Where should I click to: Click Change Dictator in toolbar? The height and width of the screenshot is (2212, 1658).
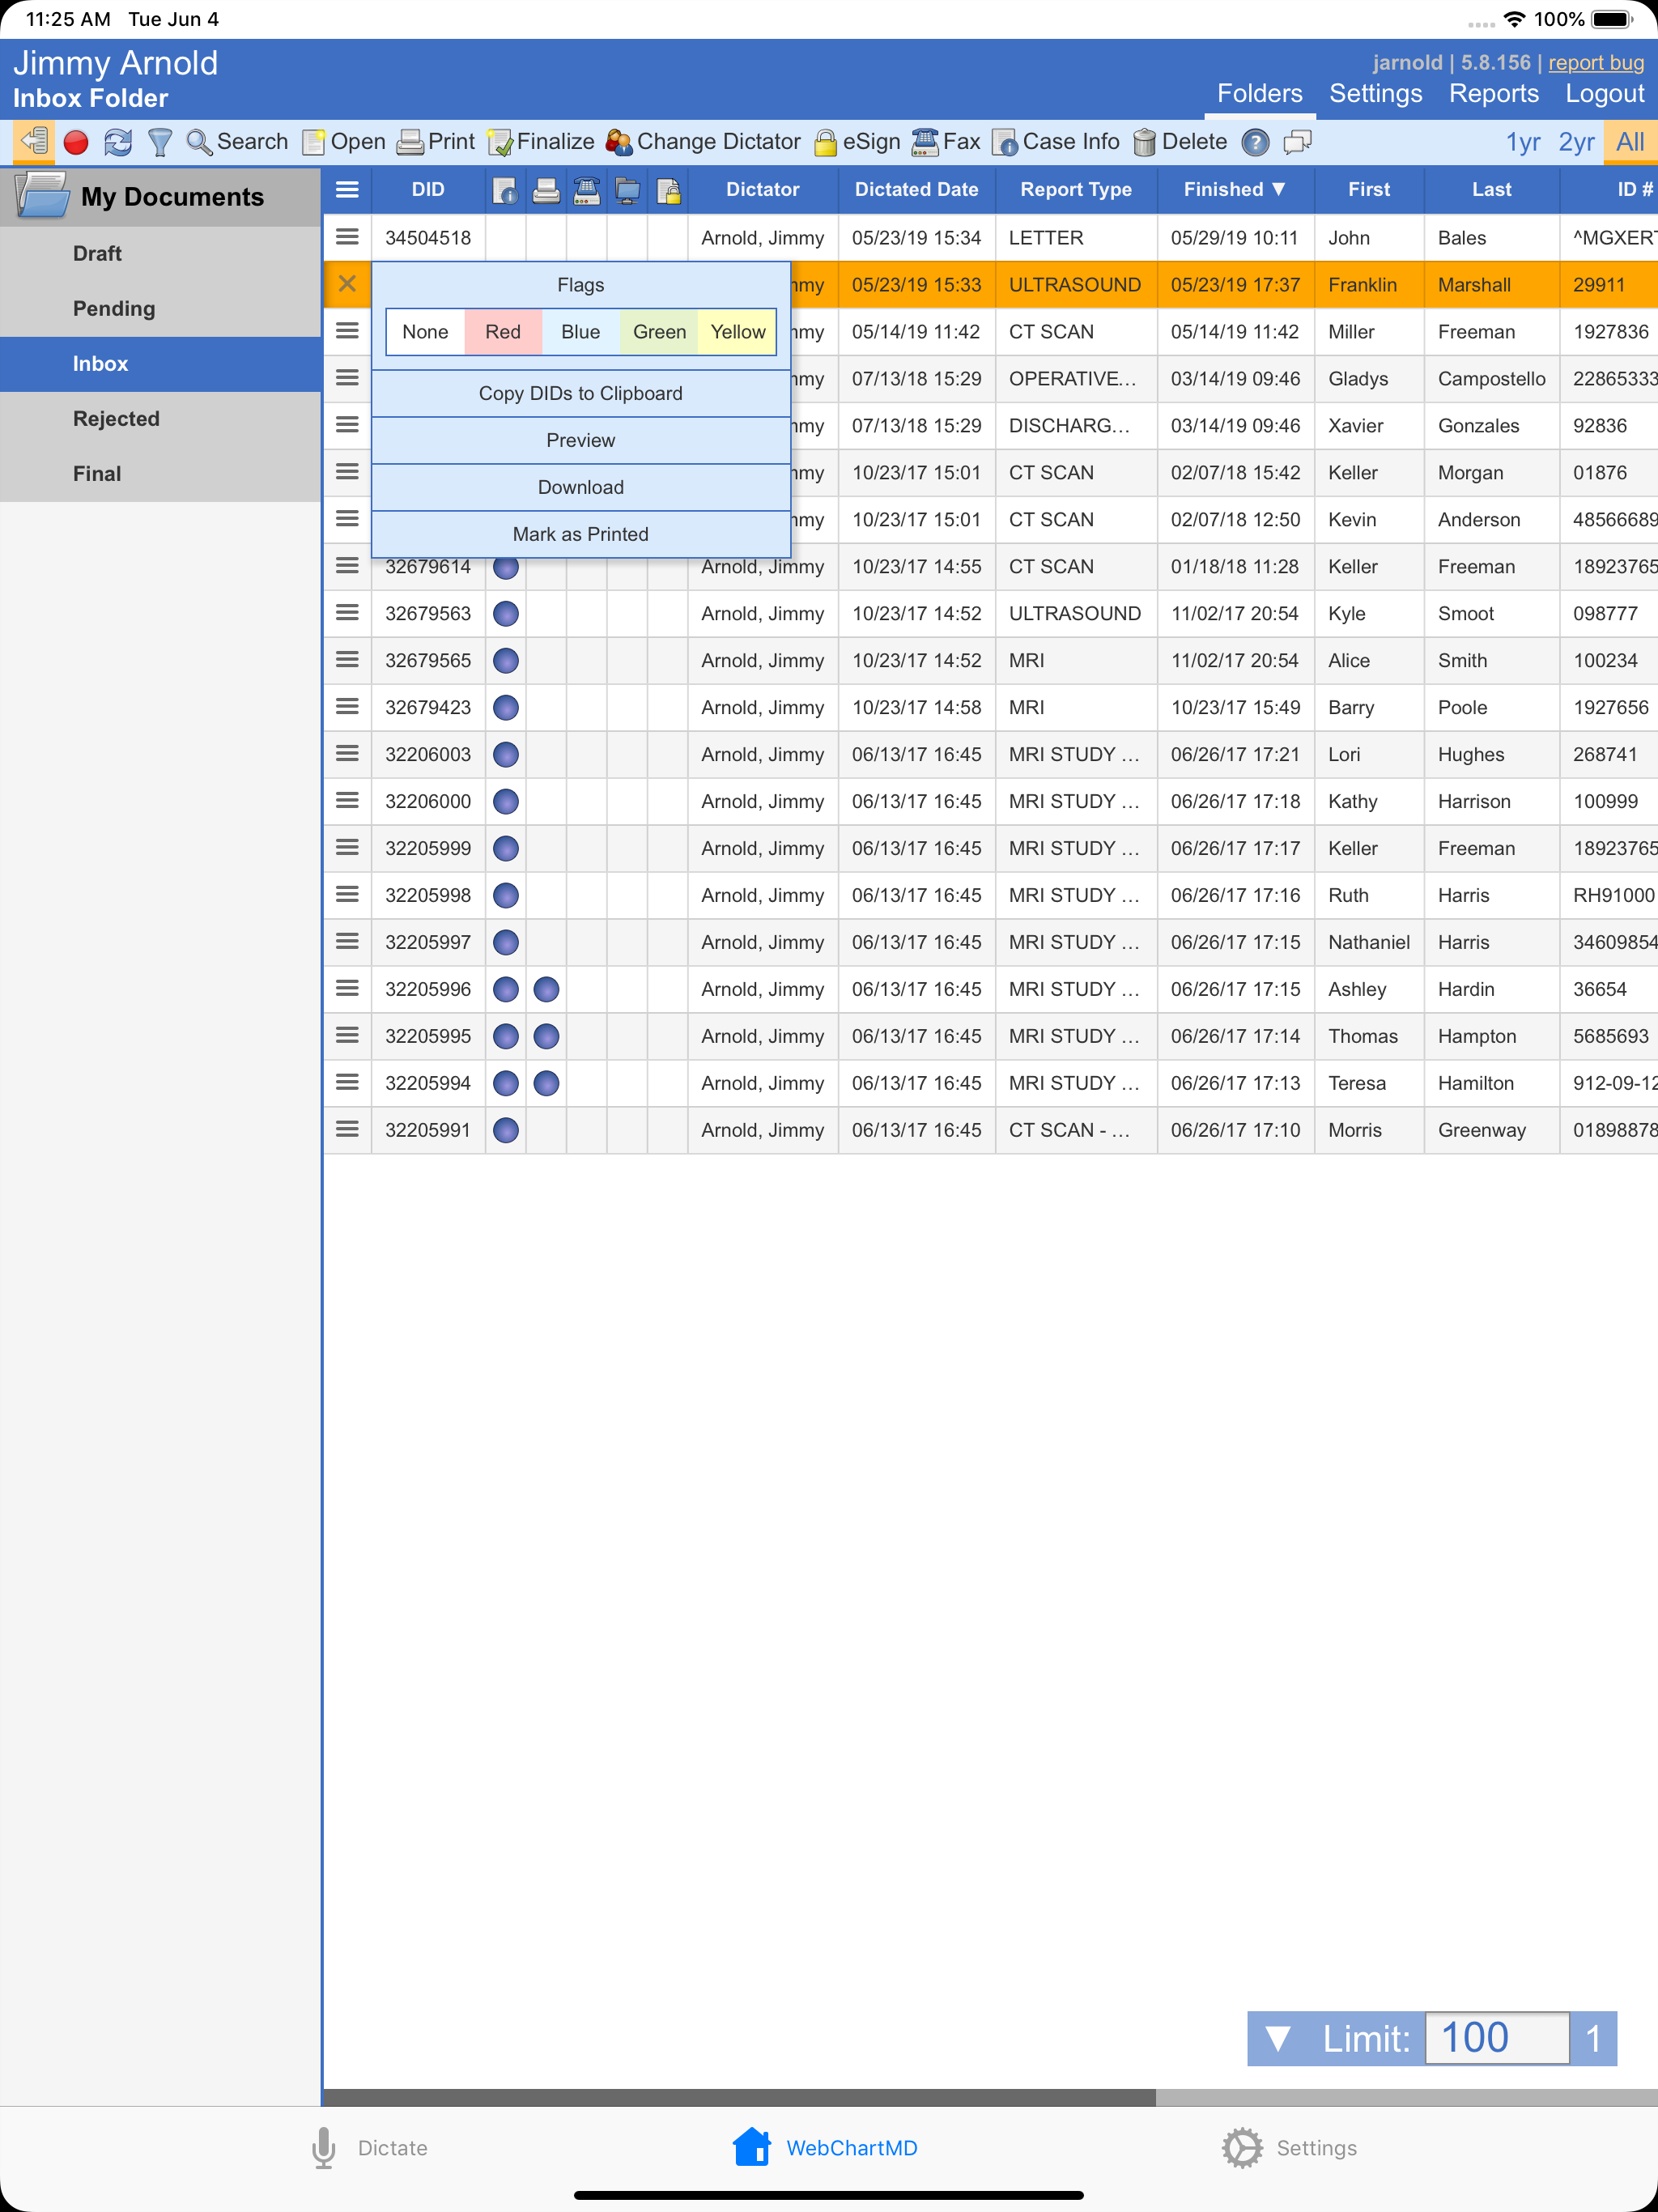tap(703, 142)
